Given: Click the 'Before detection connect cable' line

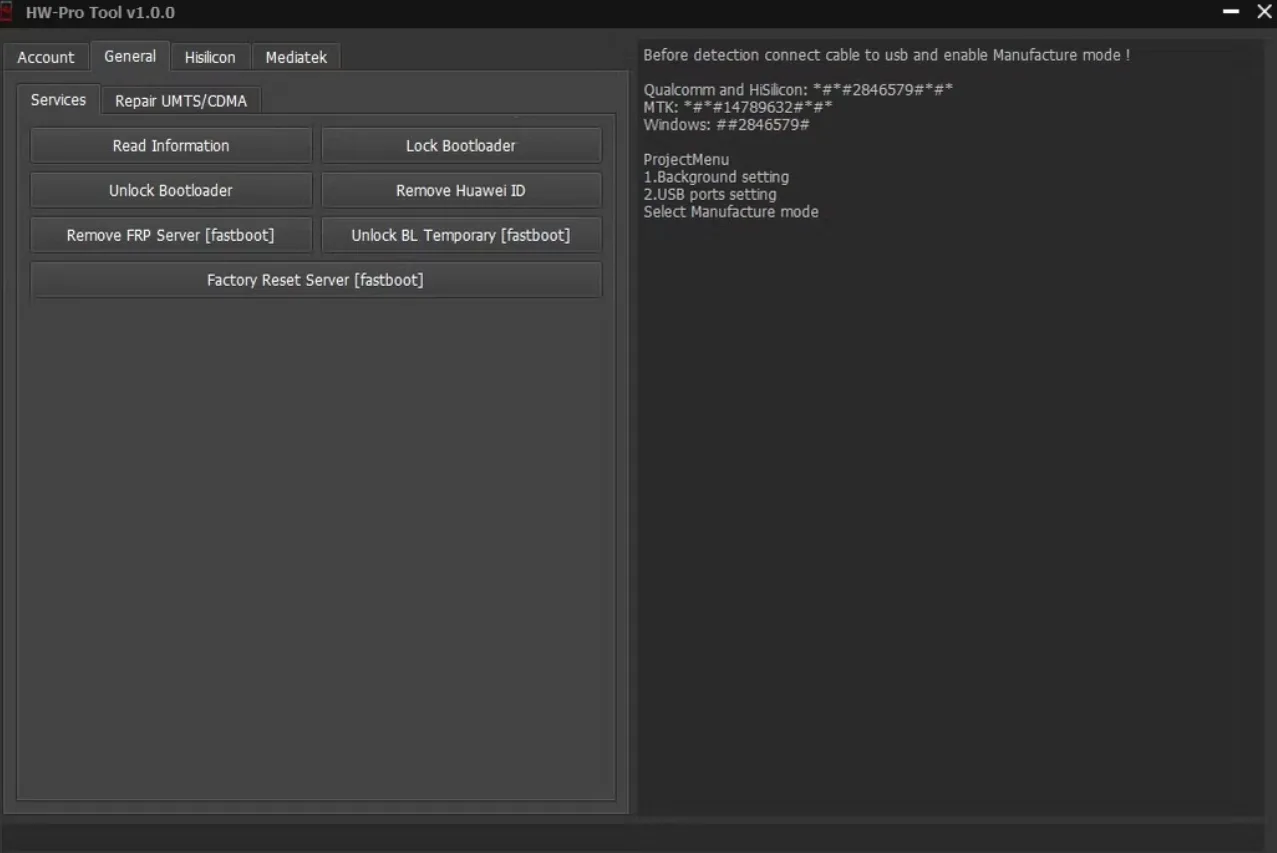Looking at the screenshot, I should [x=886, y=55].
